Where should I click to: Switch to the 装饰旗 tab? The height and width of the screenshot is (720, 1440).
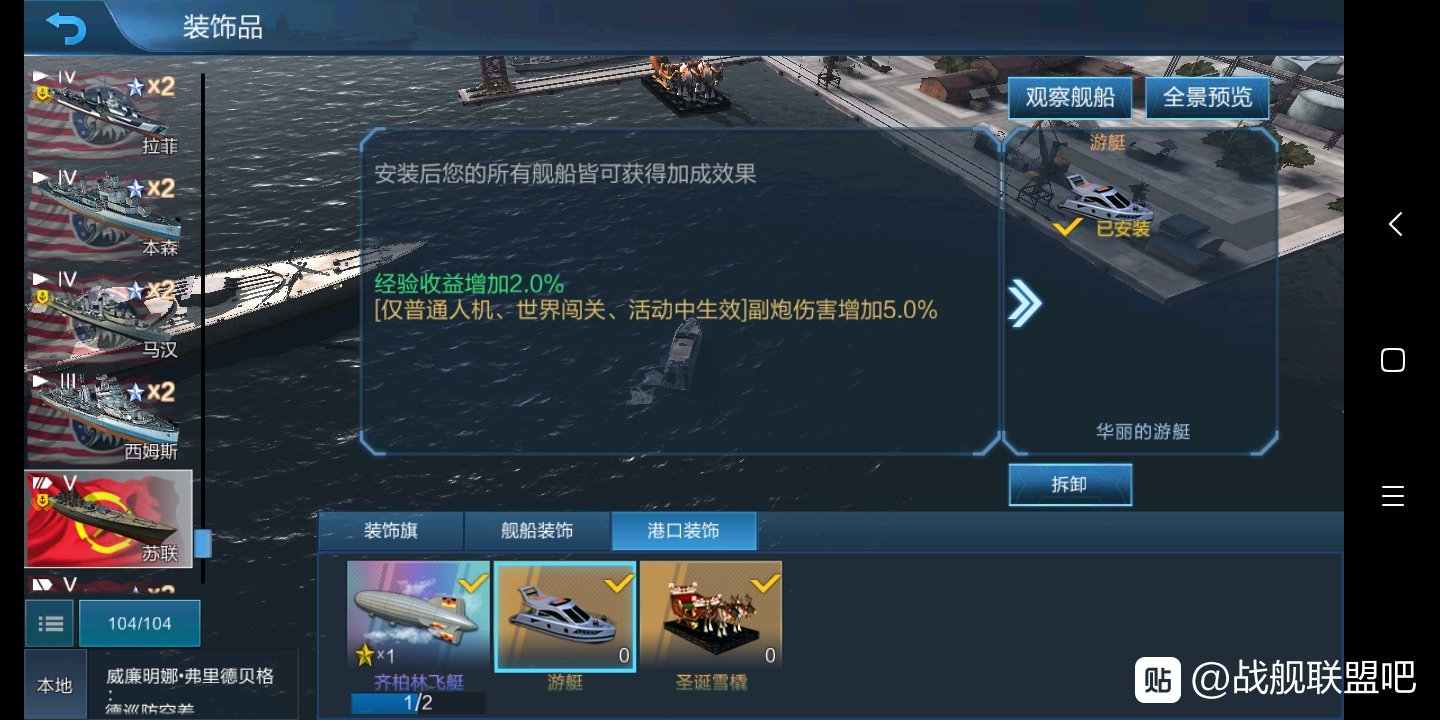click(391, 531)
